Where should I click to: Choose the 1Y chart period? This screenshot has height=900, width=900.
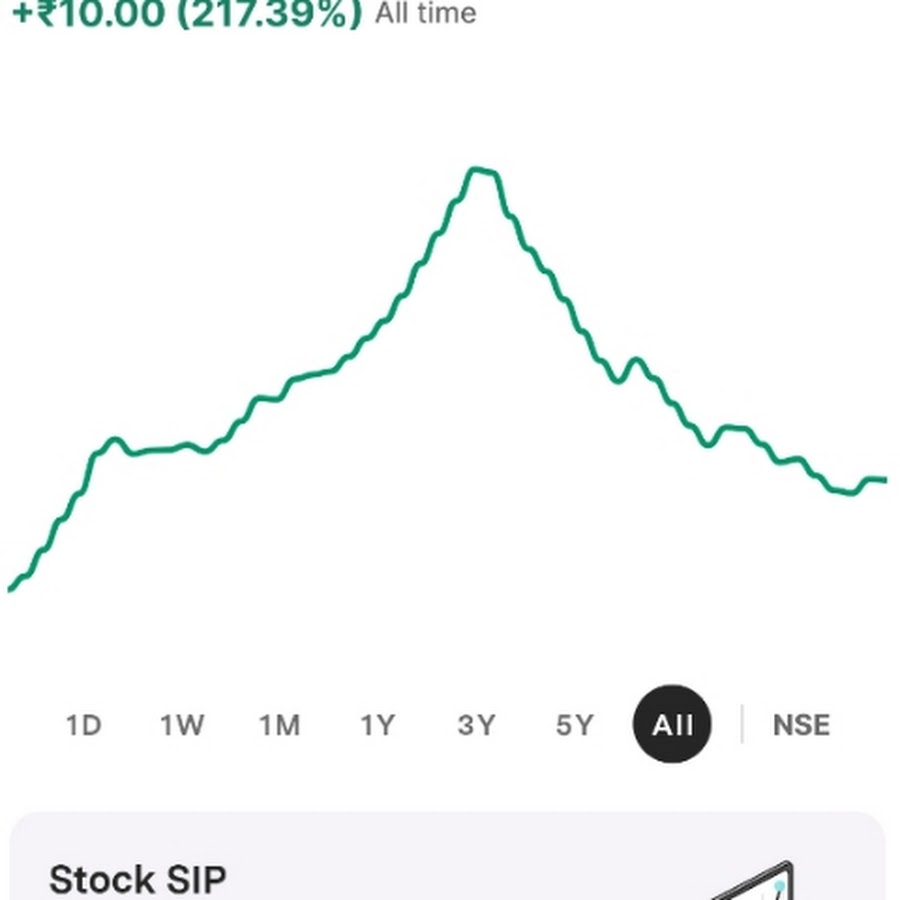[x=378, y=725]
